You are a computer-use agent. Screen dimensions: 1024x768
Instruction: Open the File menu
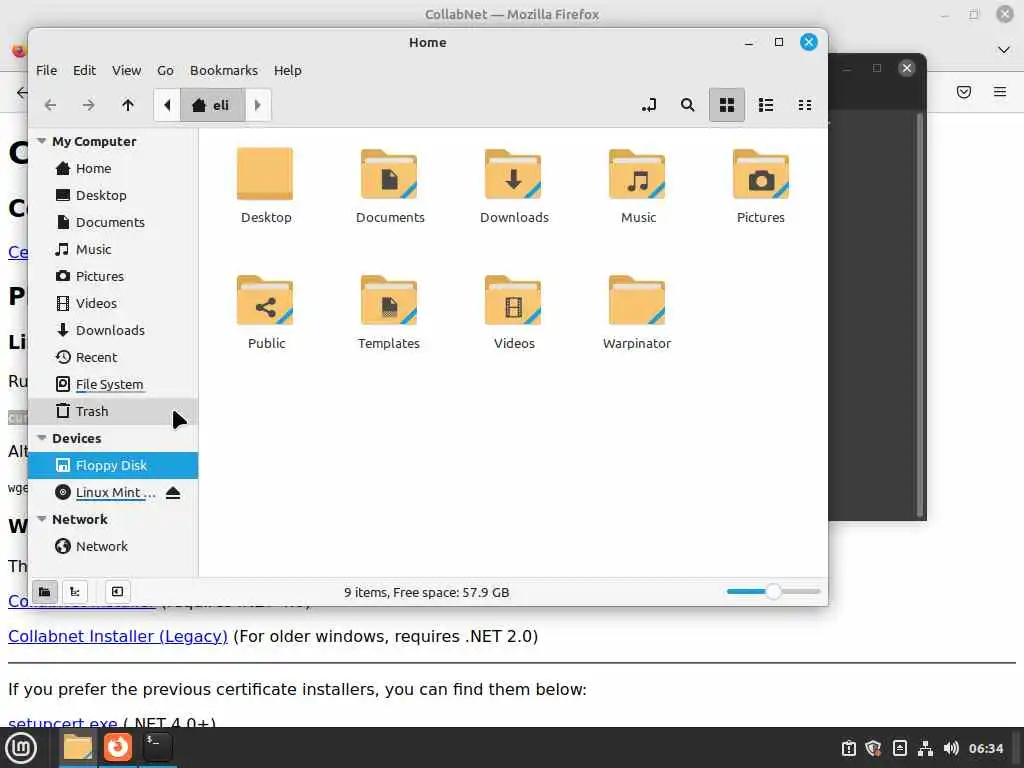[46, 70]
